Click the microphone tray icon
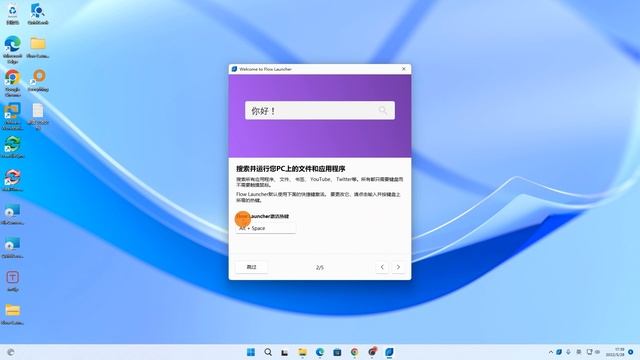 coord(569,352)
